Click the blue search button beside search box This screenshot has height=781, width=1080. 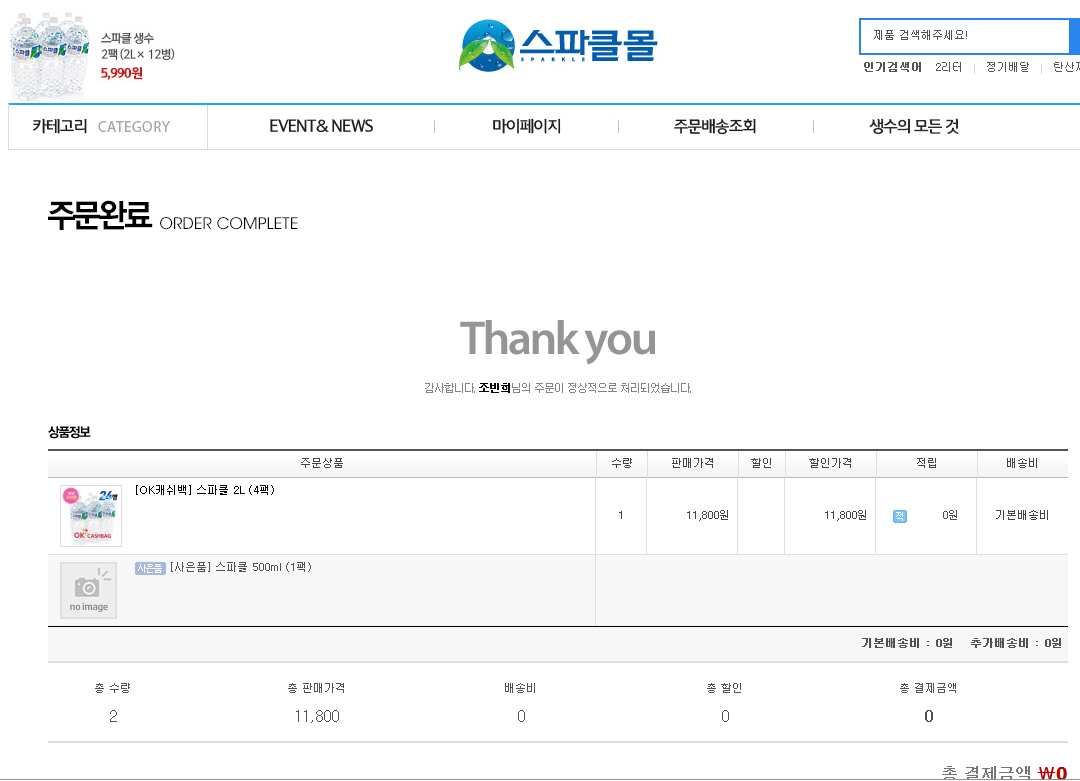coord(1074,36)
